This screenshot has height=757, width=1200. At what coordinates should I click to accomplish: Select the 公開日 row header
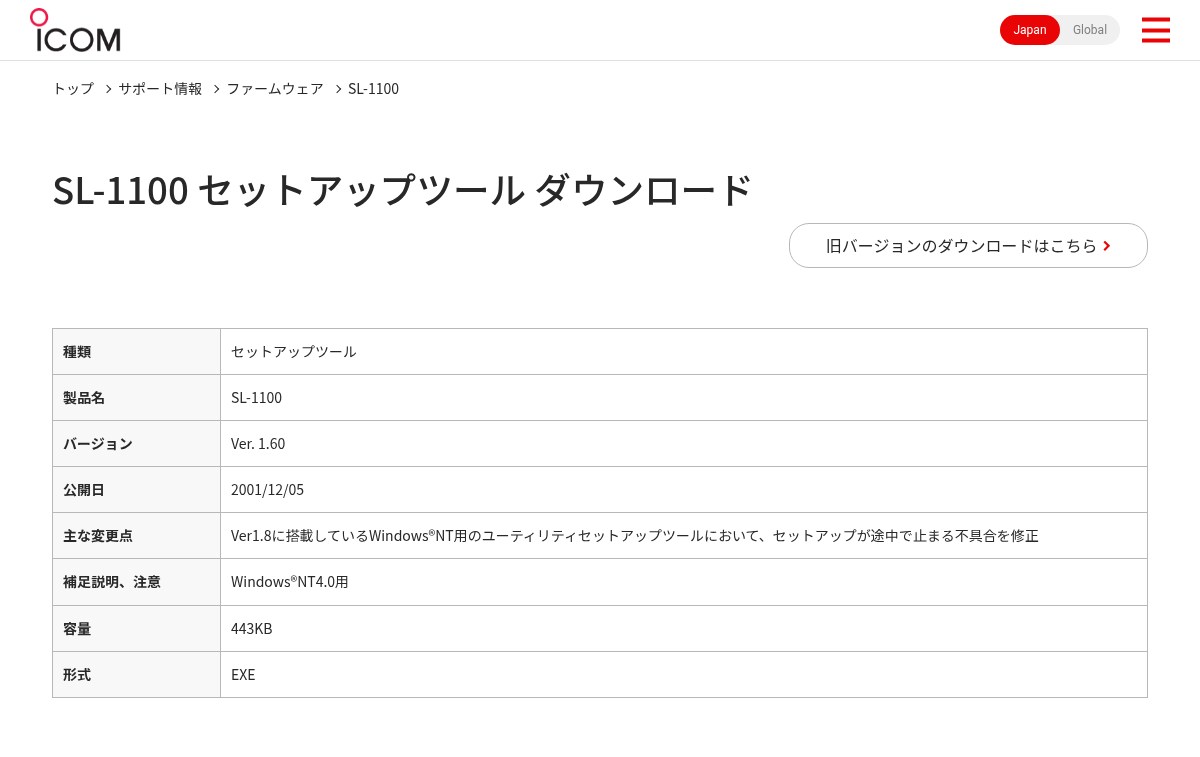pos(136,490)
